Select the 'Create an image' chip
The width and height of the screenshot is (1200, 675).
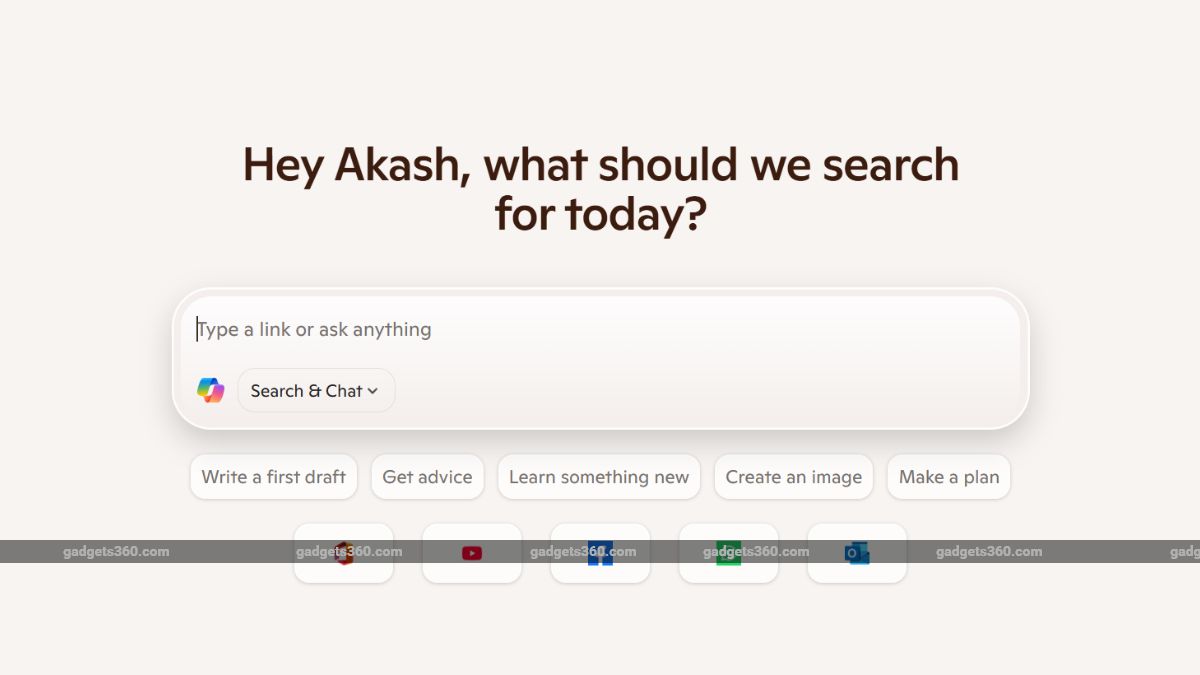[794, 477]
